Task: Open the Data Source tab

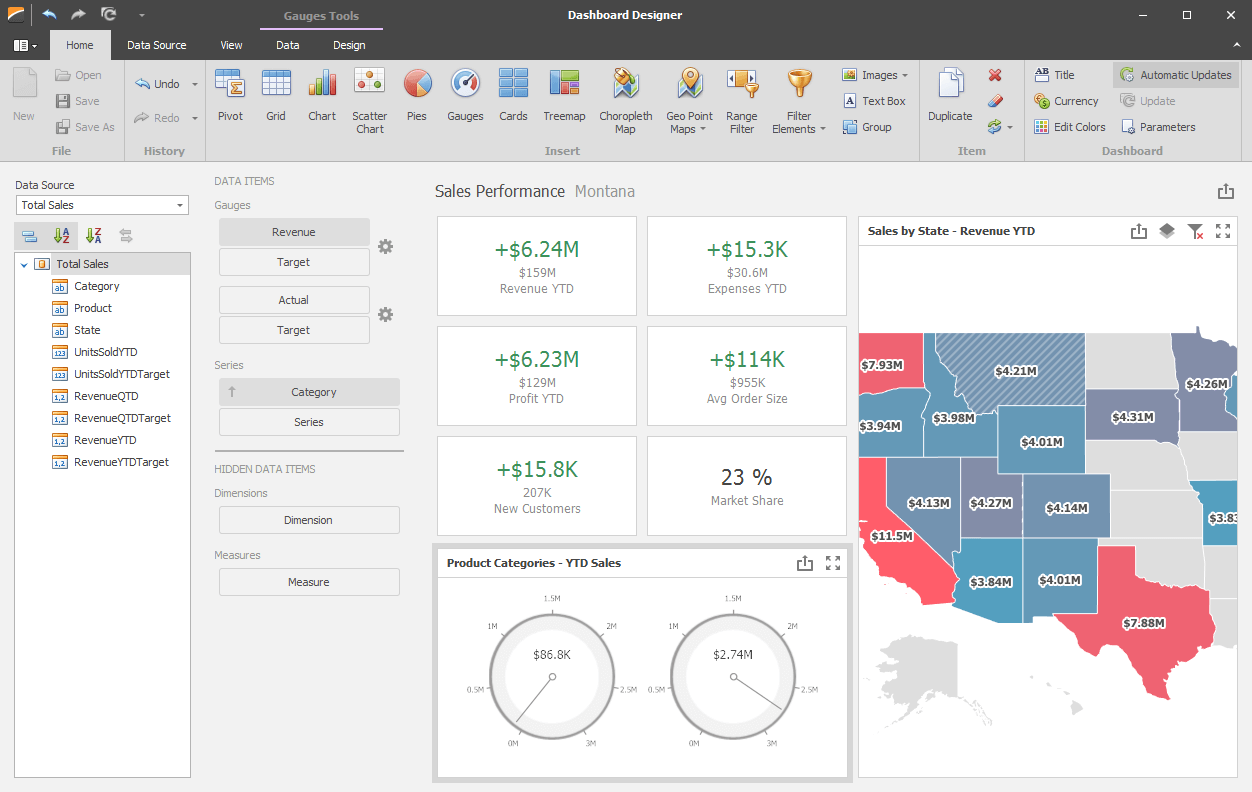Action: point(157,45)
